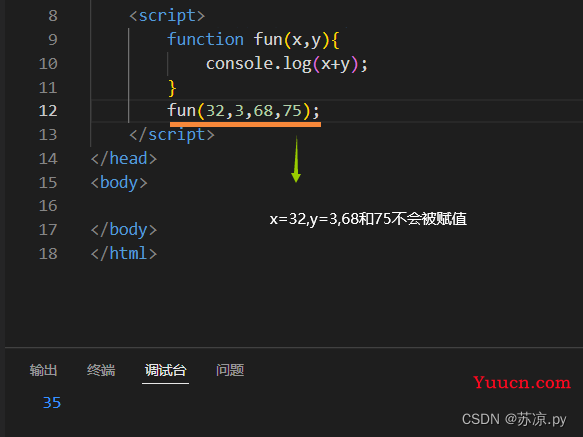Select the 调试台 tab
Image resolution: width=583 pixels, height=437 pixels.
[x=165, y=370]
